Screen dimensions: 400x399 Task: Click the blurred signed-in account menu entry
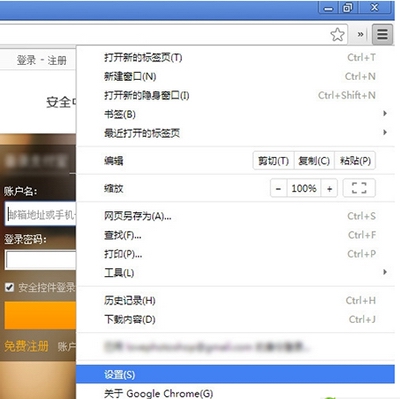(x=235, y=347)
